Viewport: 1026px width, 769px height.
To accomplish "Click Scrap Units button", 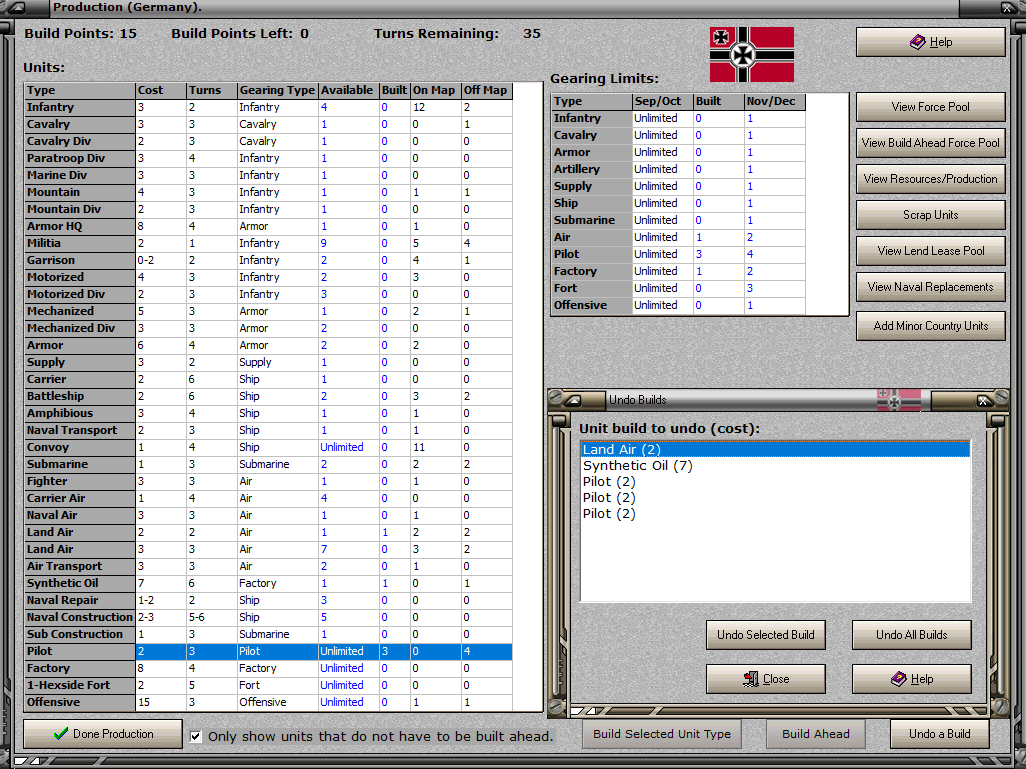I will pos(930,215).
